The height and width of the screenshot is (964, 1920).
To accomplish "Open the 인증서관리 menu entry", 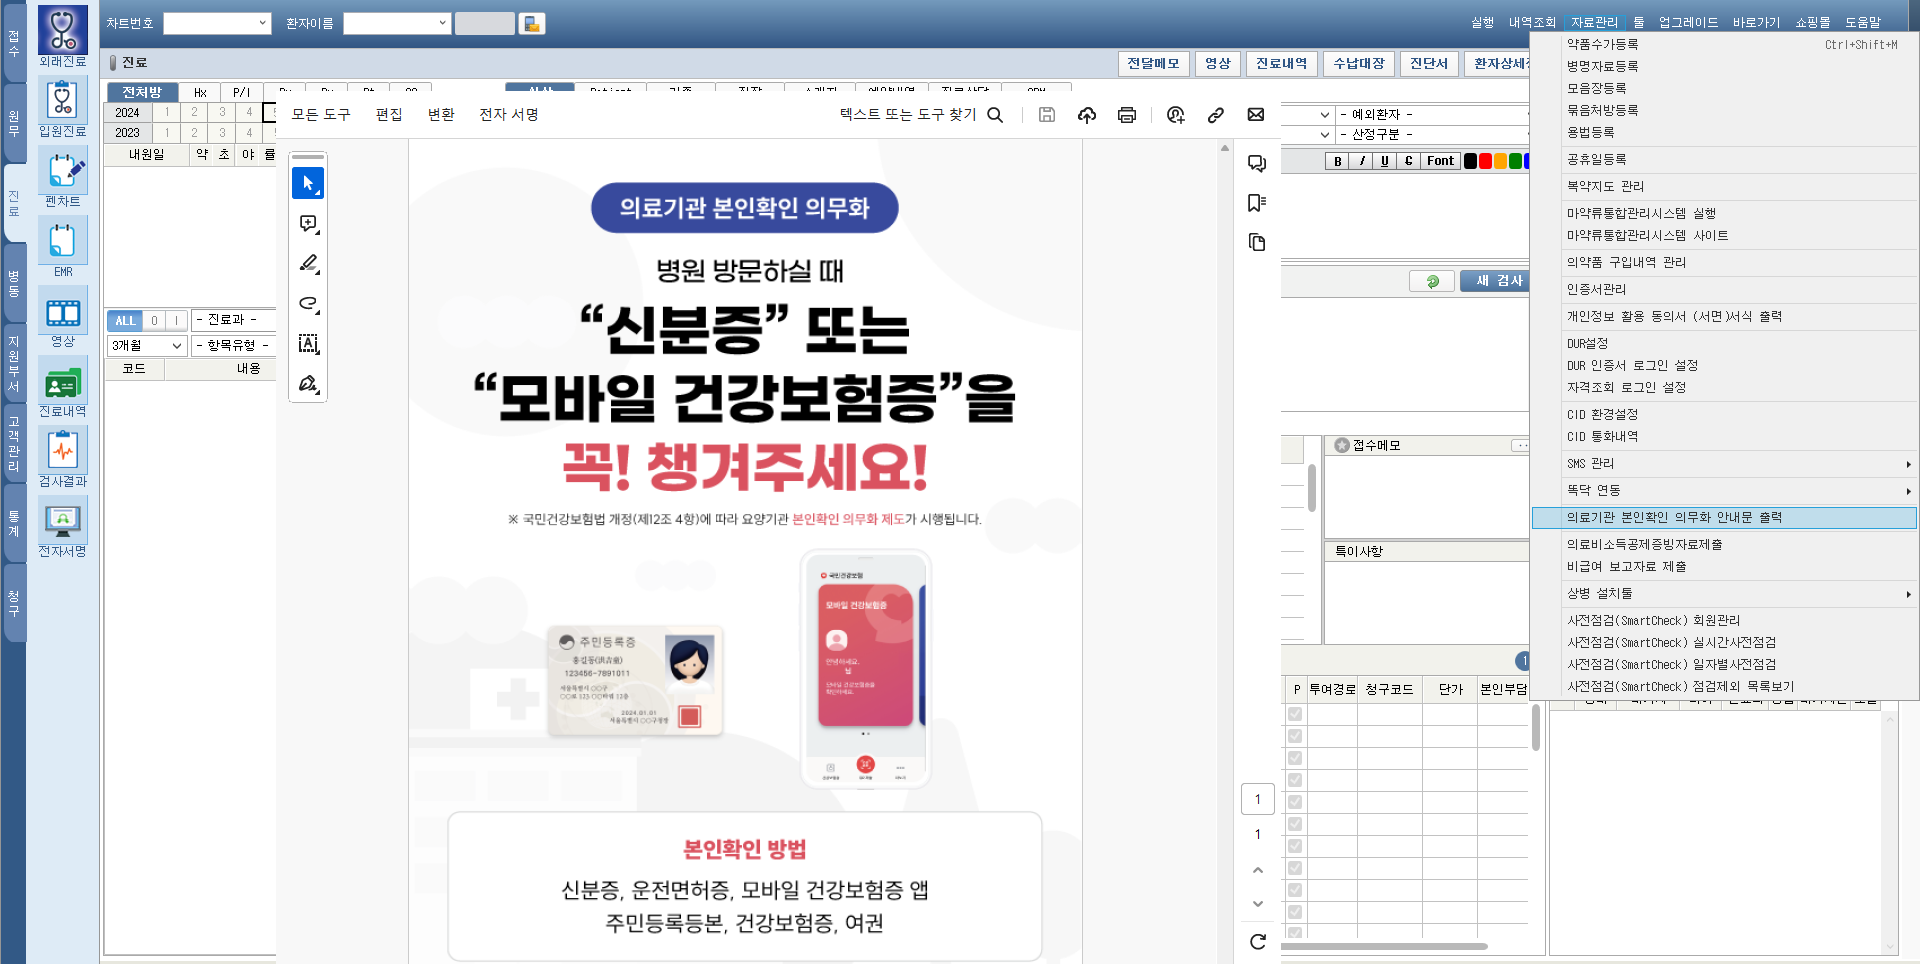I will (1596, 290).
